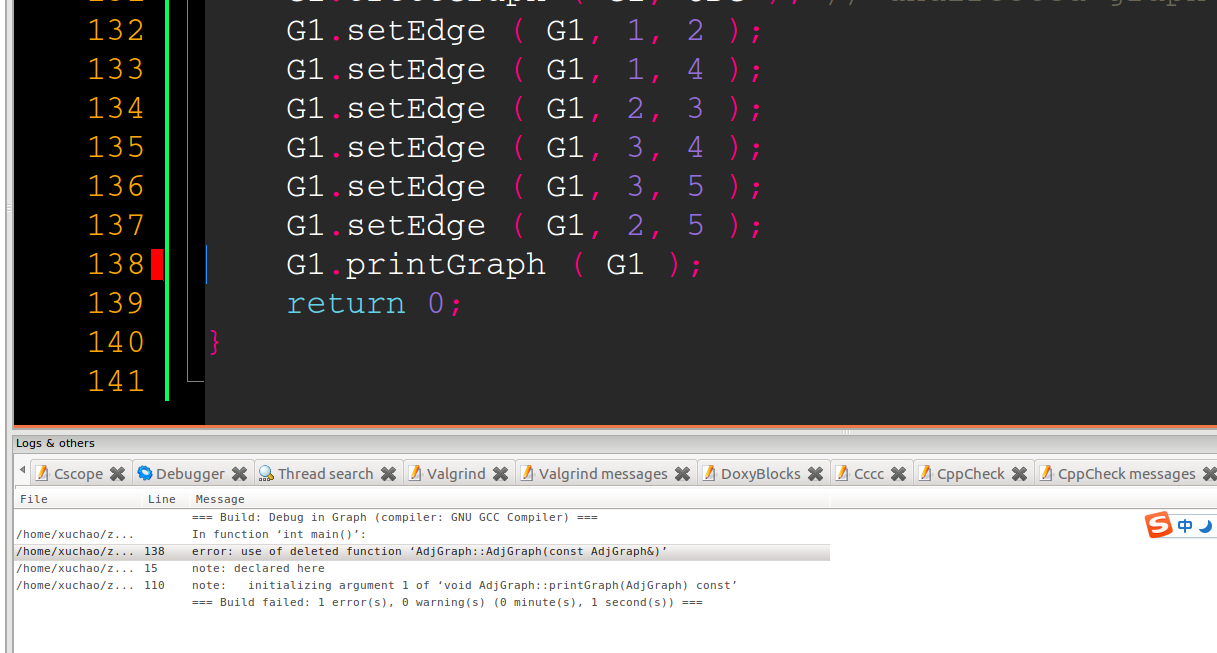Close the Valgrind messages tab
This screenshot has height=653, width=1217.
683,473
